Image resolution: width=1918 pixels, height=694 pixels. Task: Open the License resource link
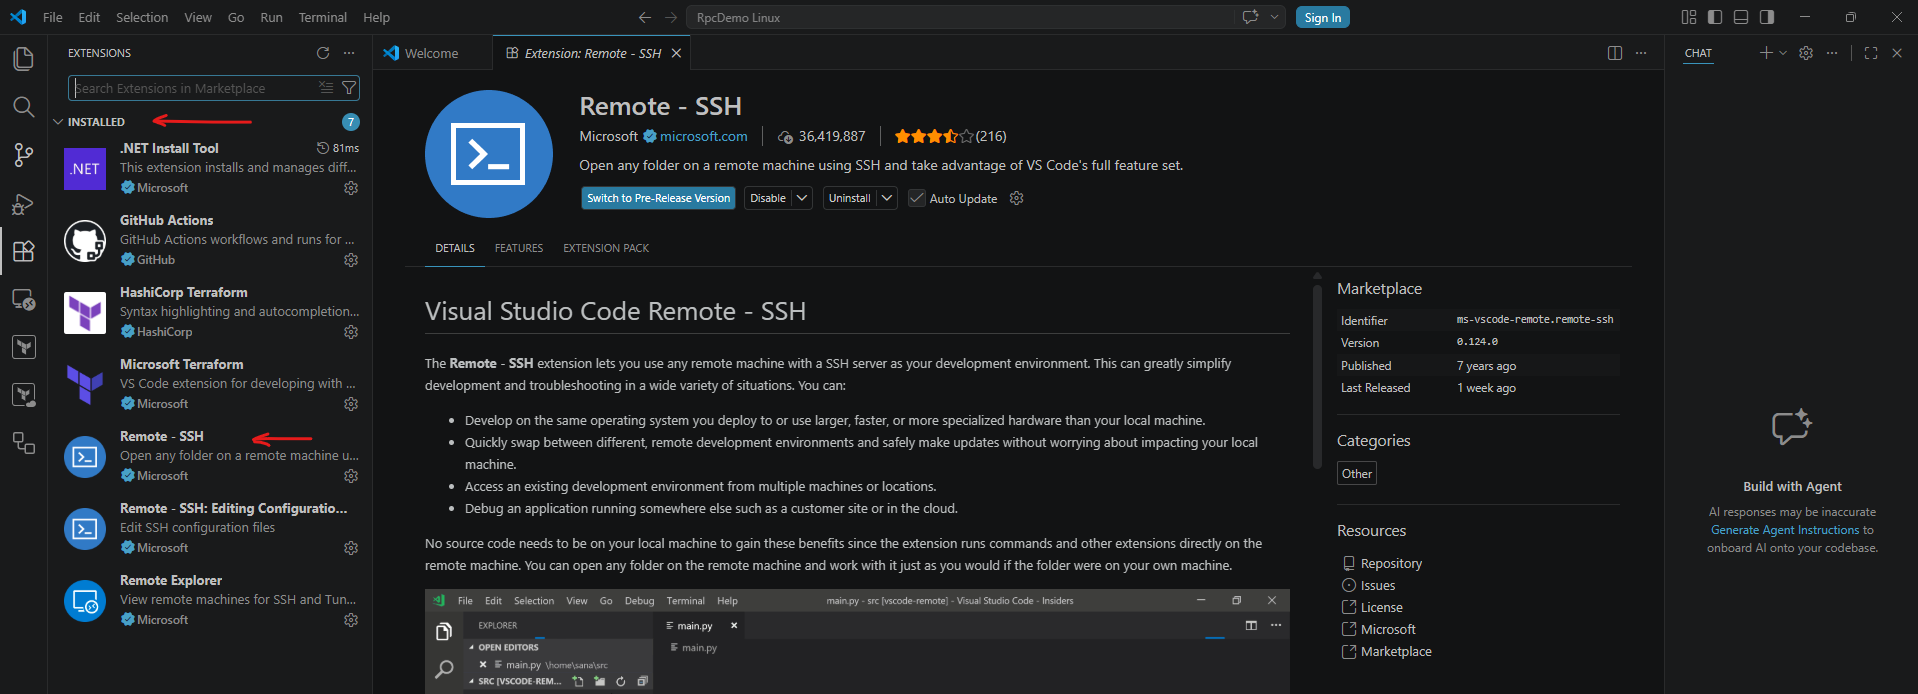click(1381, 607)
